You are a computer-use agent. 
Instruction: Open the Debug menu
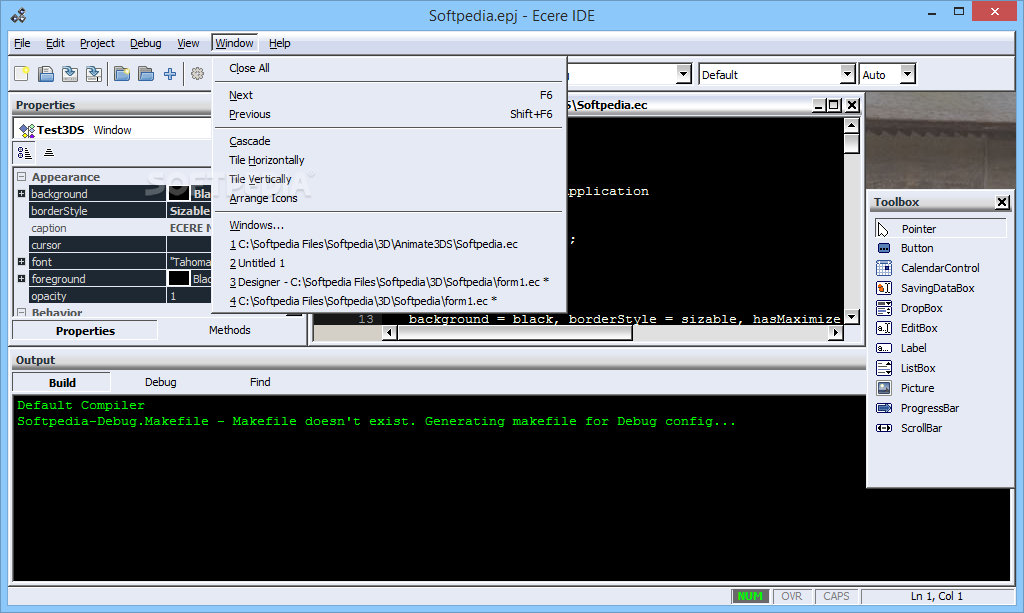coord(146,43)
